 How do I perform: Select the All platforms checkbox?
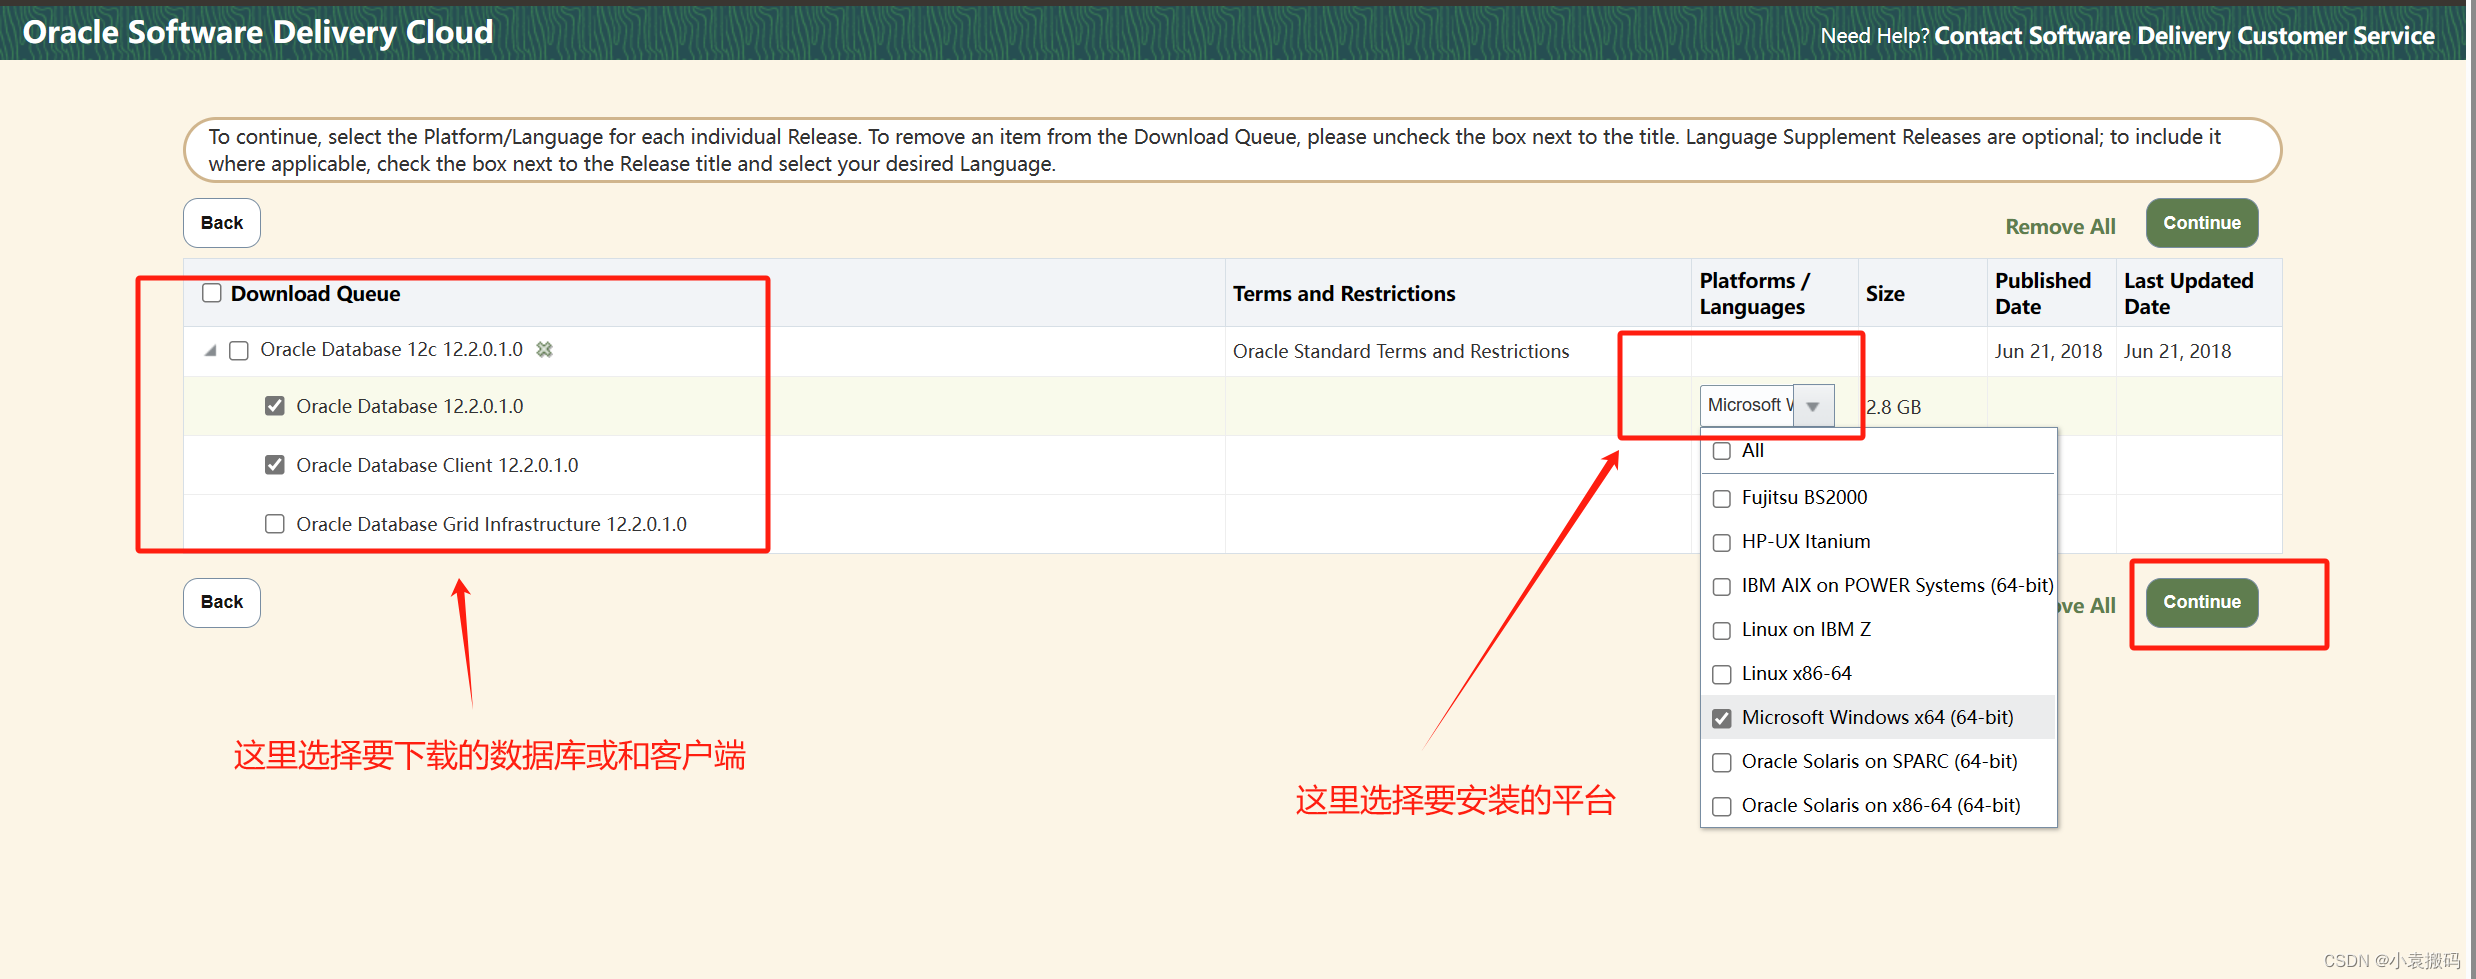(x=1722, y=451)
